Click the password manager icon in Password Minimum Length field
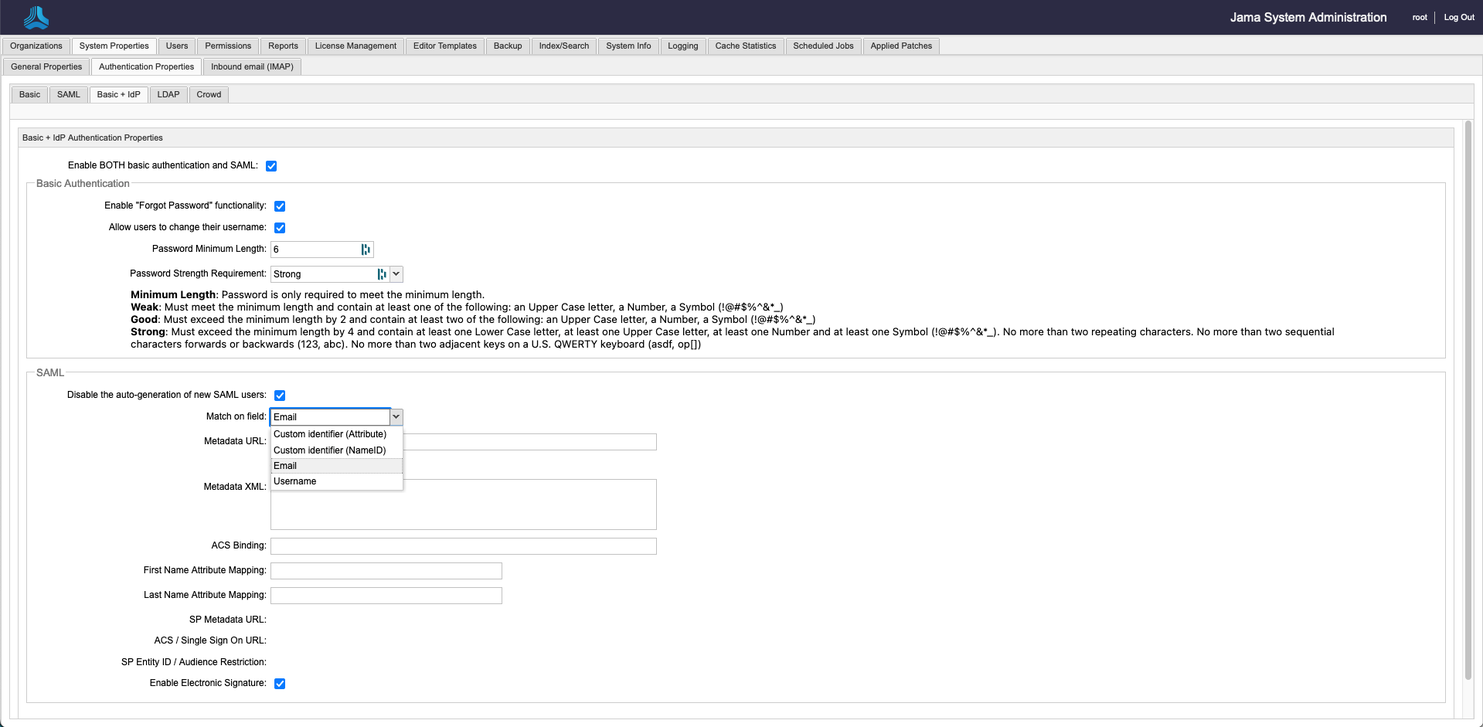This screenshot has height=727, width=1483. [x=365, y=249]
